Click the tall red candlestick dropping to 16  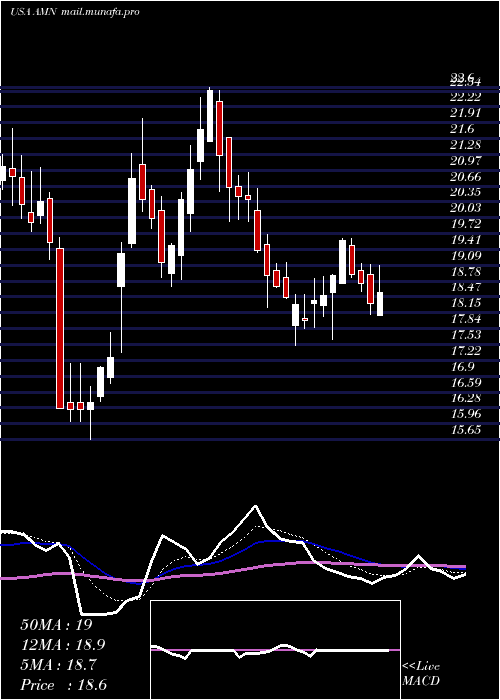60,328
